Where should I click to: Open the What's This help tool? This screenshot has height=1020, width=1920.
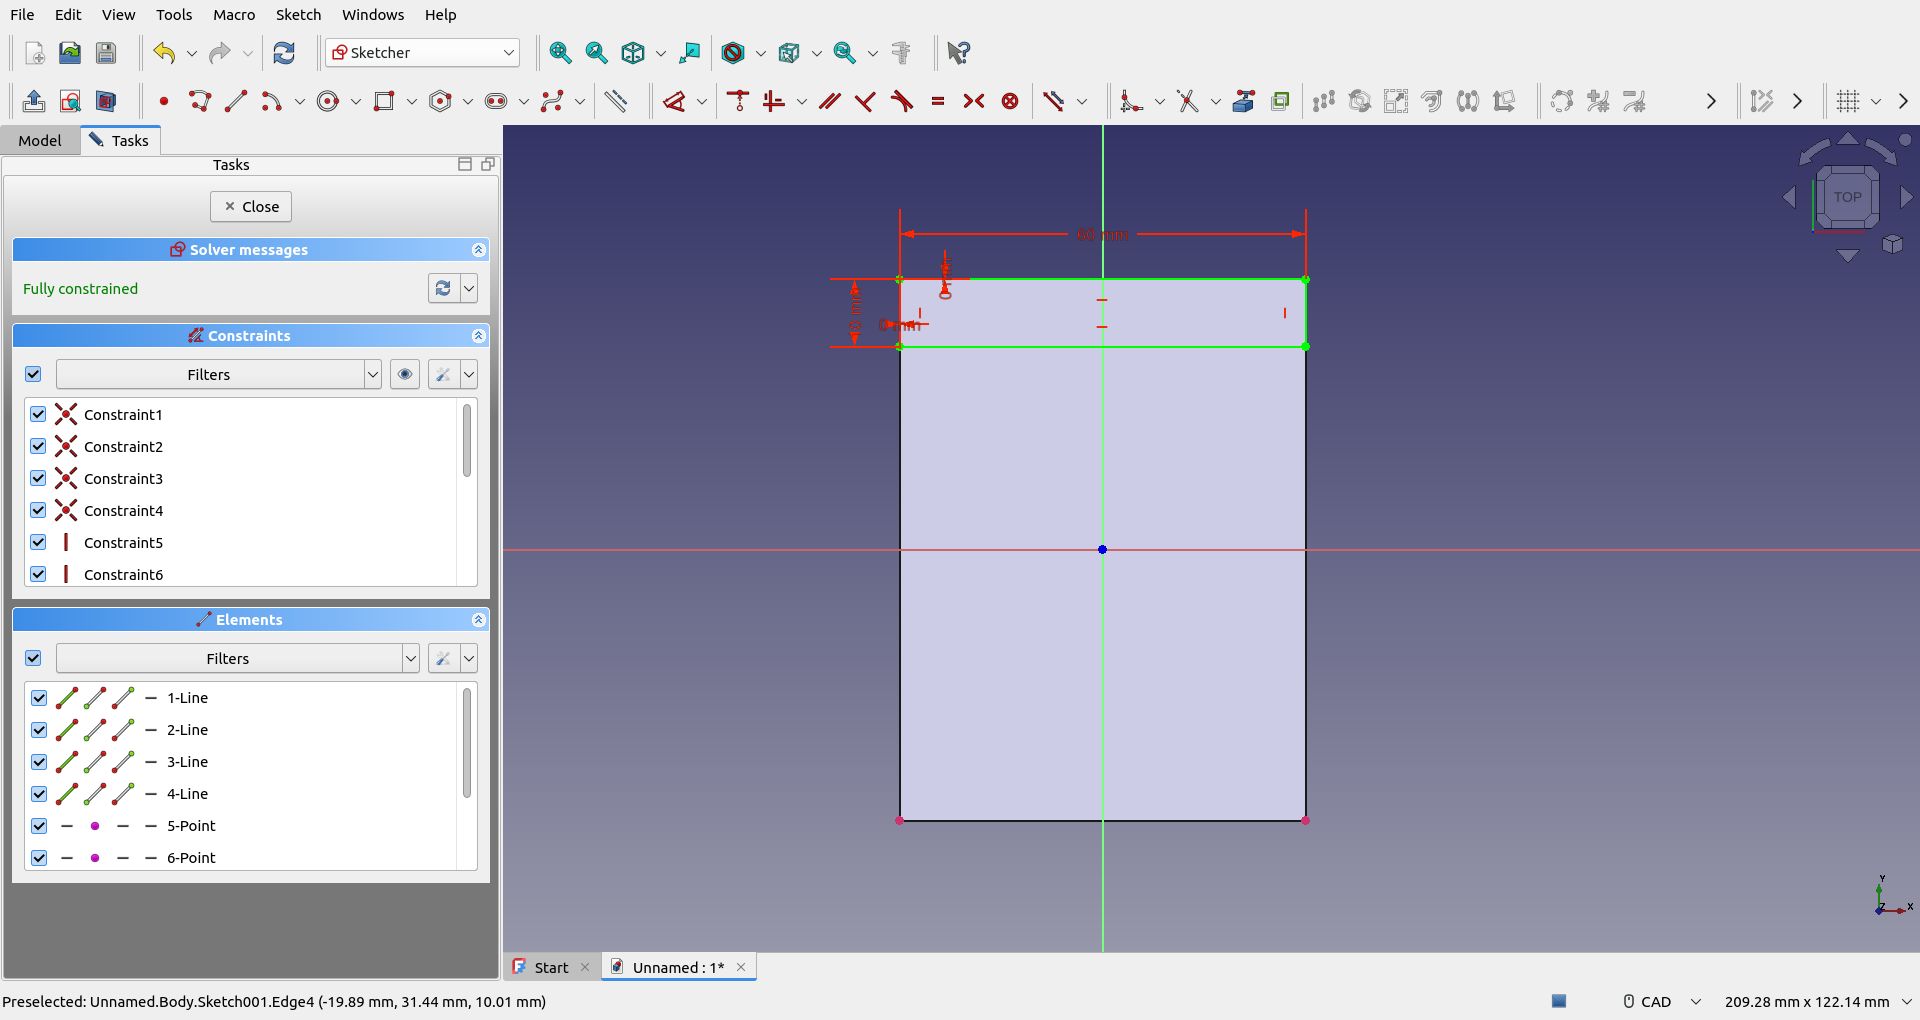coord(958,53)
